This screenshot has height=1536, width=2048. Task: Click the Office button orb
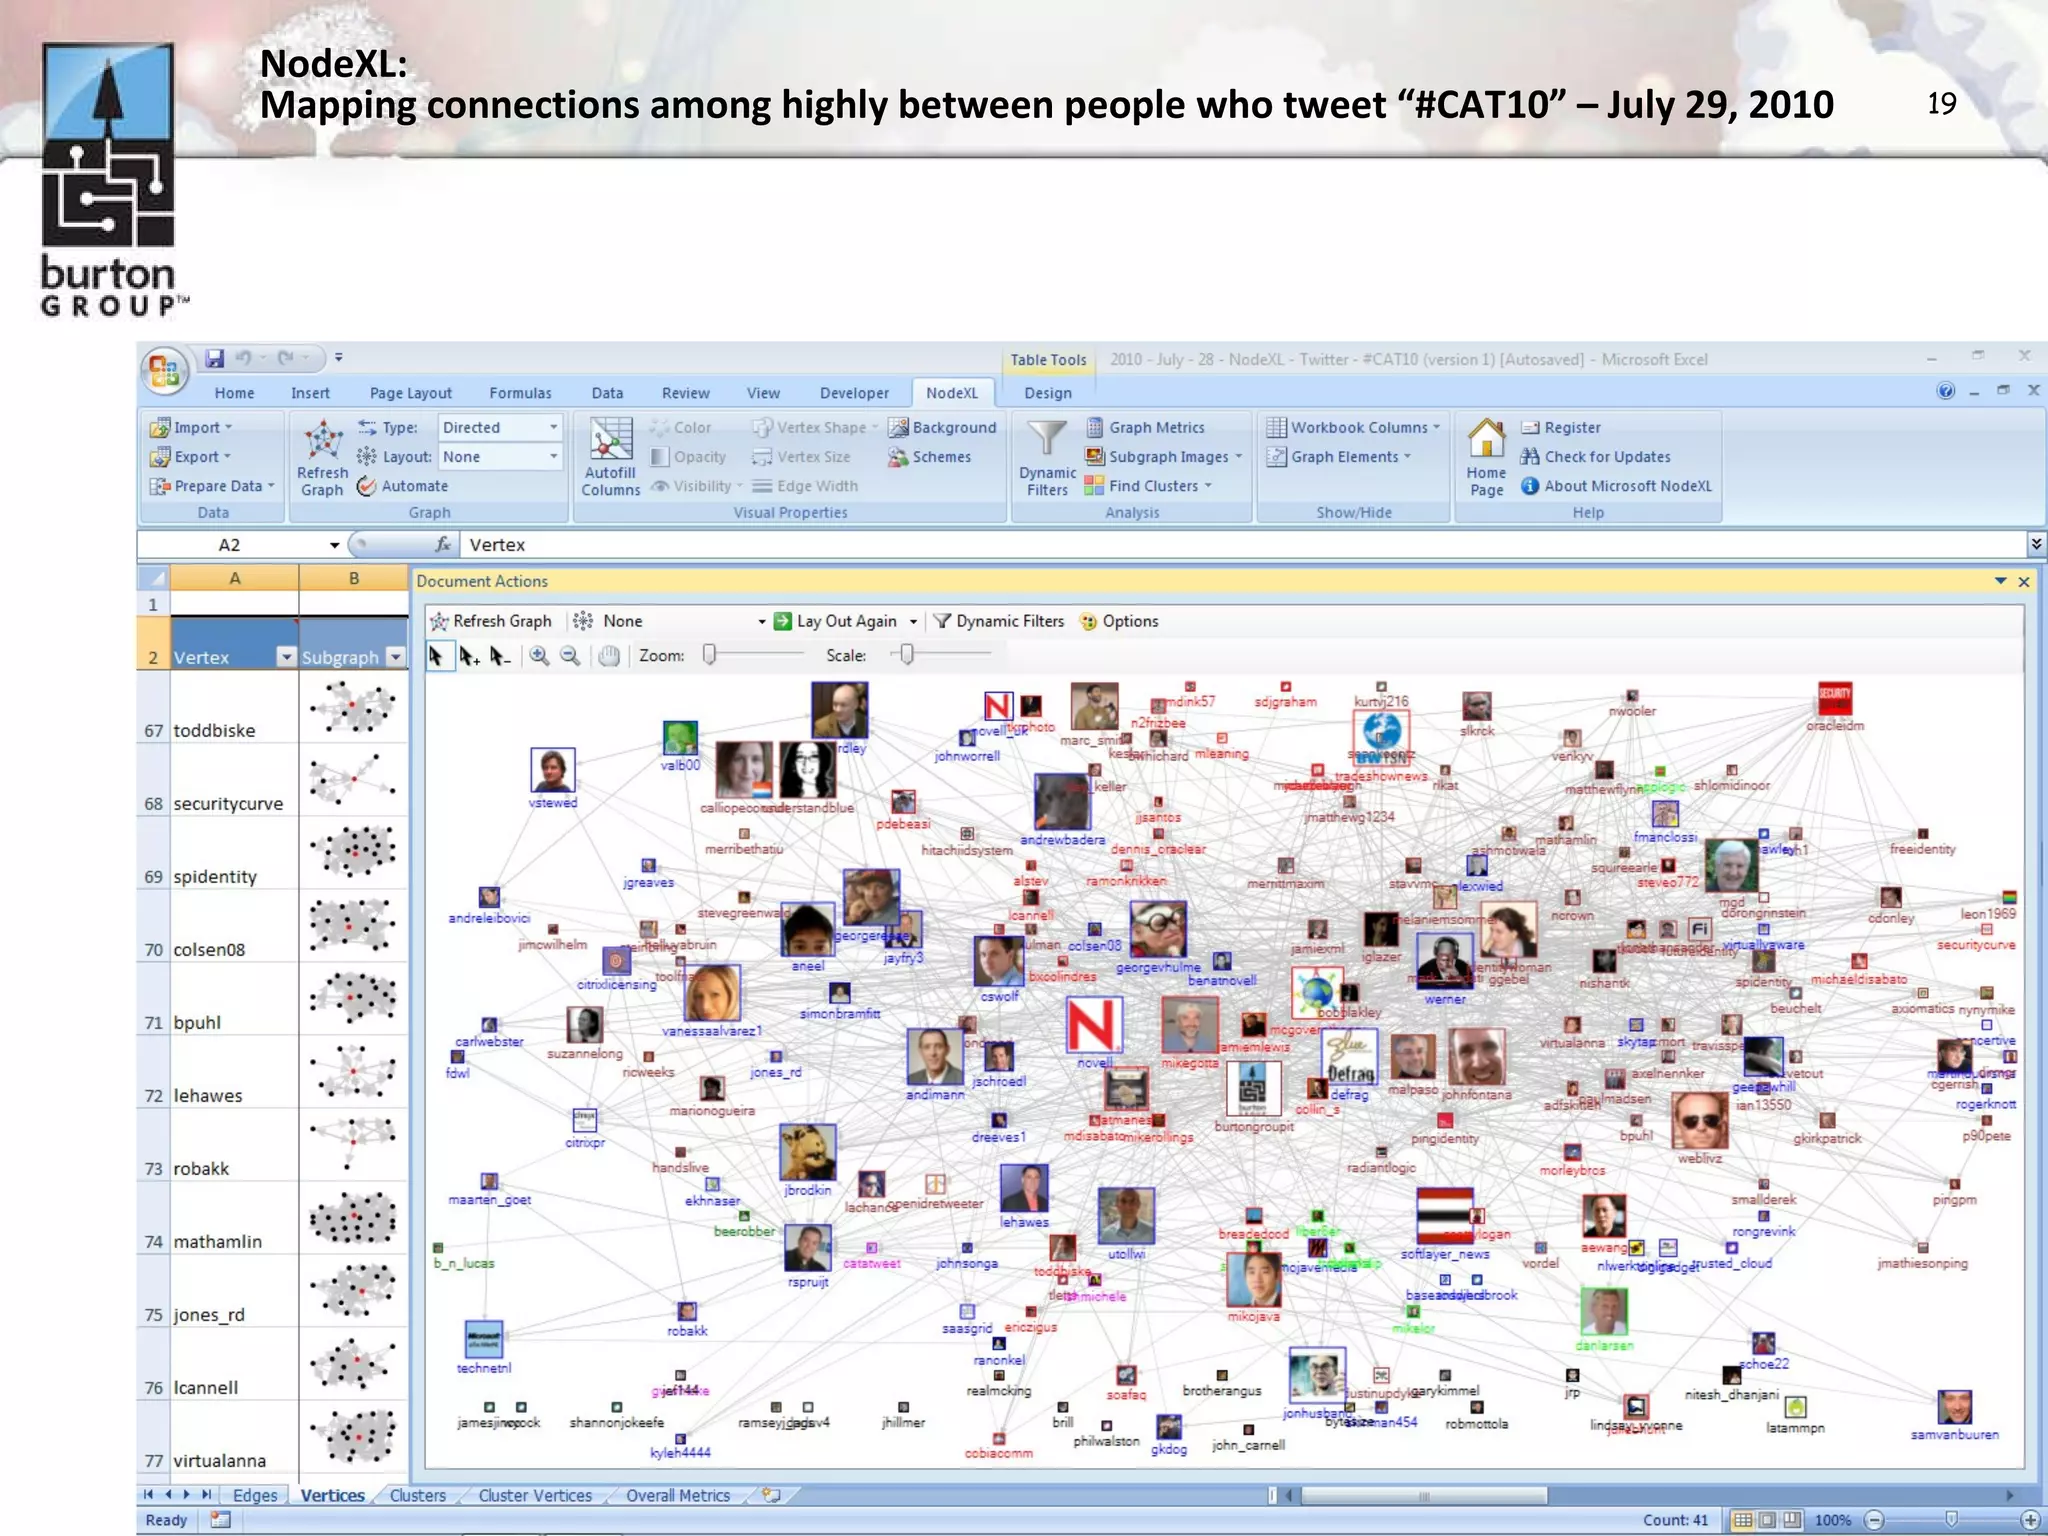click(x=165, y=371)
